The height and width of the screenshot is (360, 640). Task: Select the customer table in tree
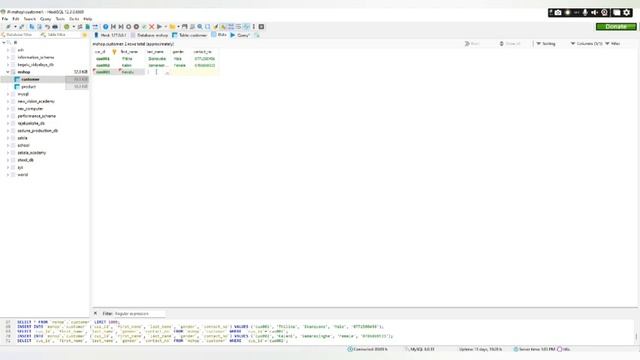point(31,79)
